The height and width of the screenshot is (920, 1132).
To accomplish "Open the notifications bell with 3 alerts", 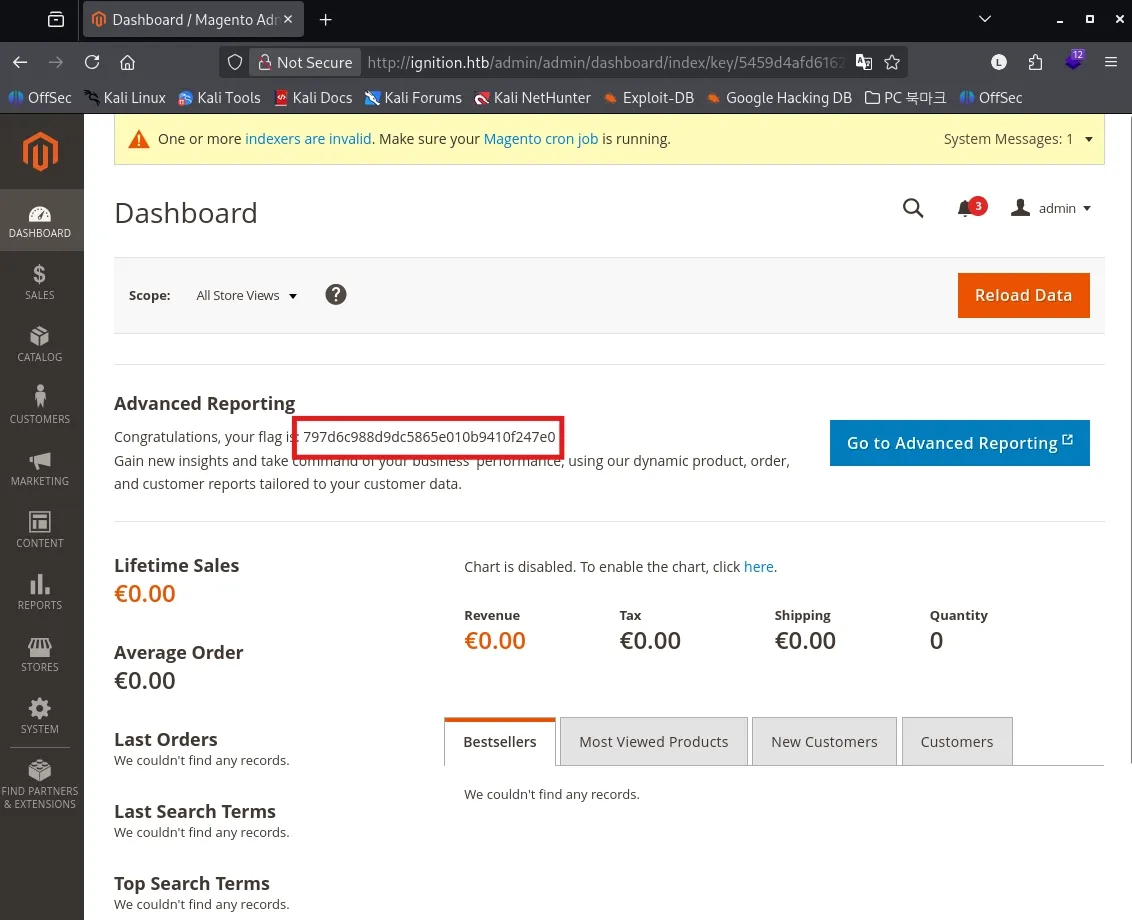I will 970,208.
